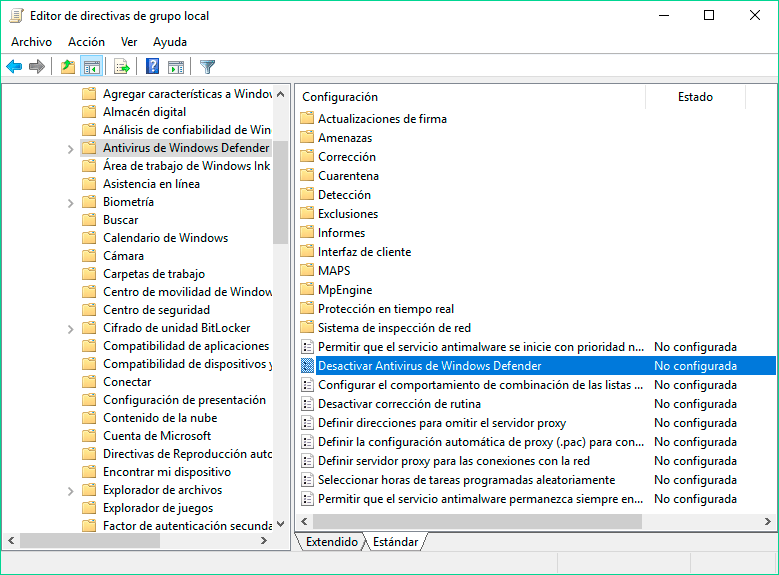Select Cuenta de Microsoft in the tree
Viewport: 779px width, 575px height.
click(x=156, y=436)
